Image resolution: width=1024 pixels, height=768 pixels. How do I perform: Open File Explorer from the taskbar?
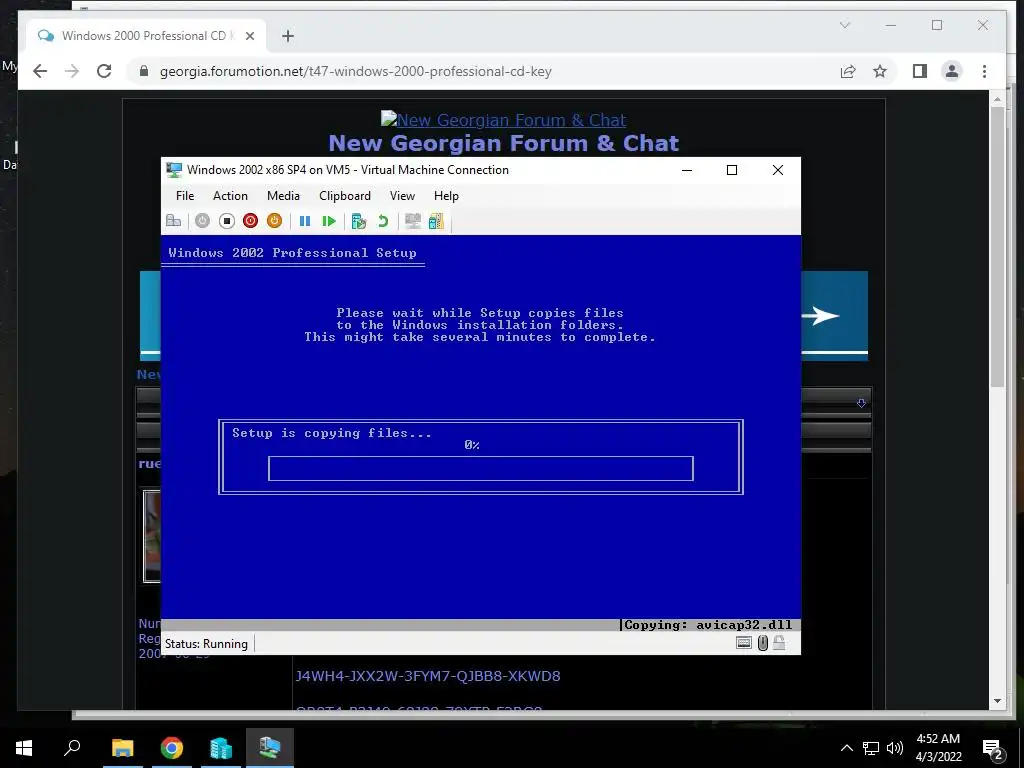(122, 748)
